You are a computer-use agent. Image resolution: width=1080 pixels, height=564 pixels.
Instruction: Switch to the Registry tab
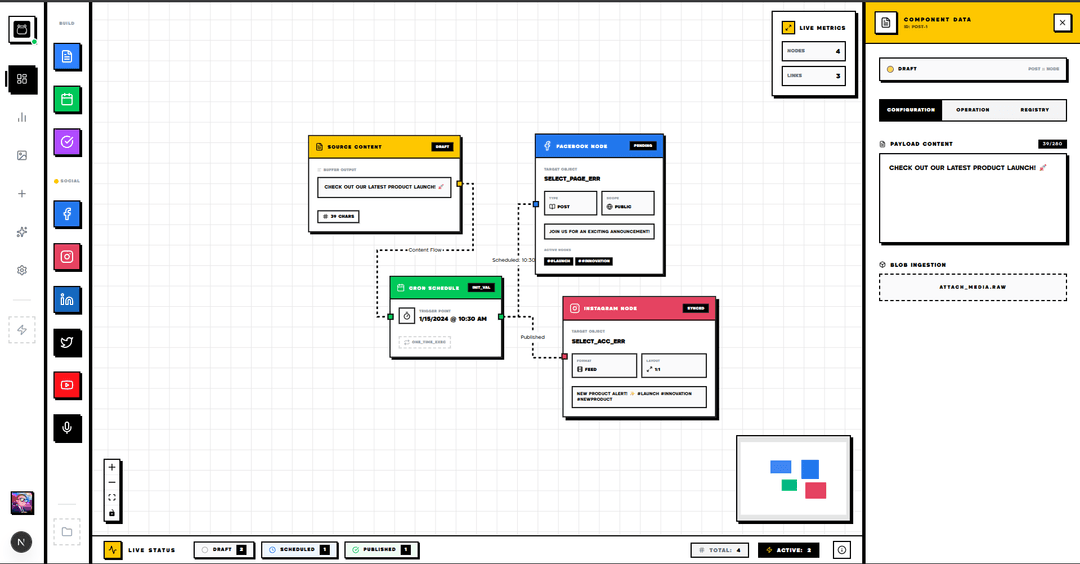tap(1035, 110)
